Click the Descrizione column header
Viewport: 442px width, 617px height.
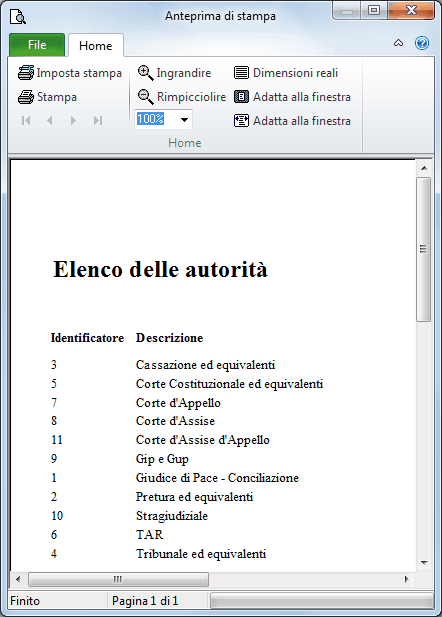click(x=169, y=338)
